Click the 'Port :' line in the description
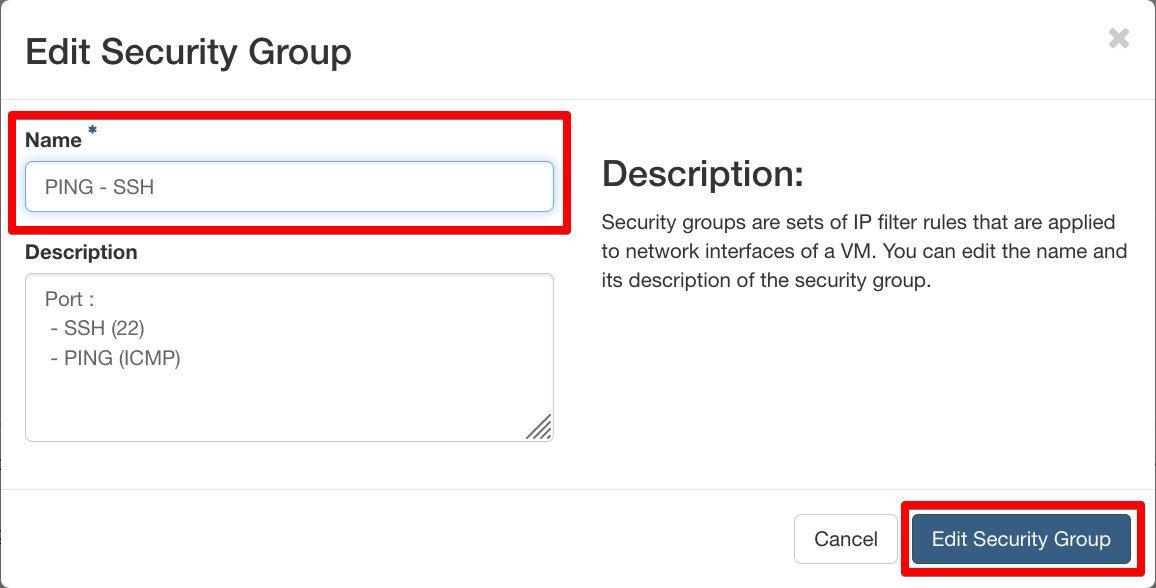 click(70, 299)
